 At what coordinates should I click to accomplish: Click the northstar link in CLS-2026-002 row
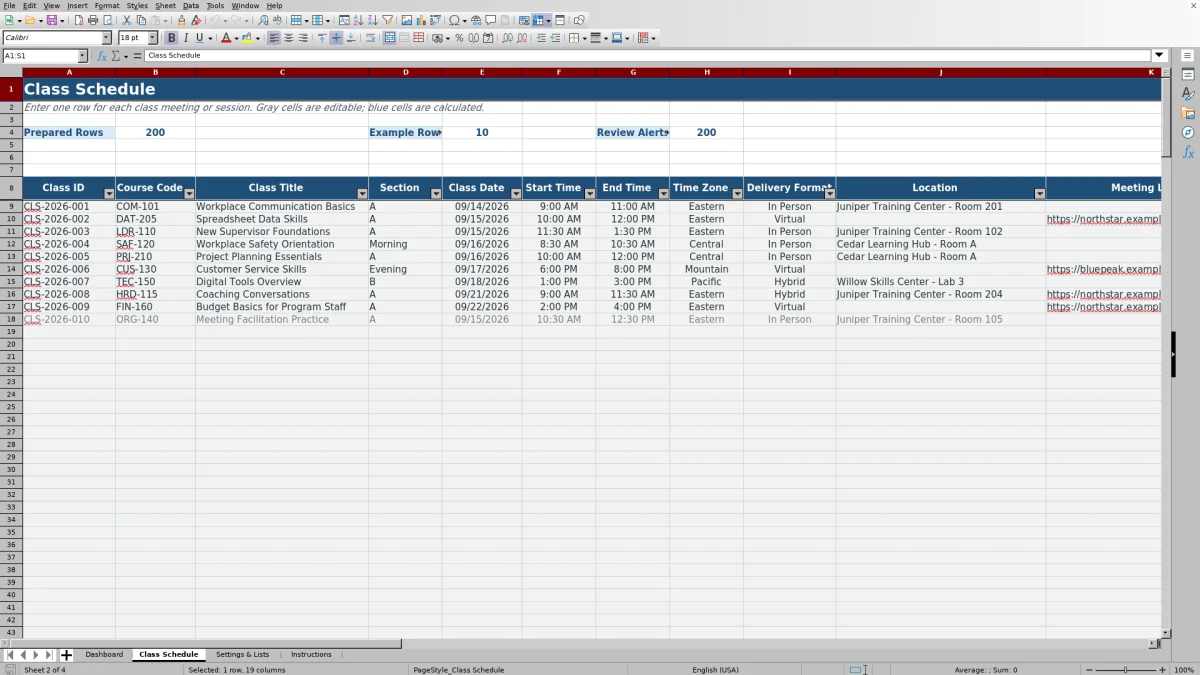(1104, 219)
